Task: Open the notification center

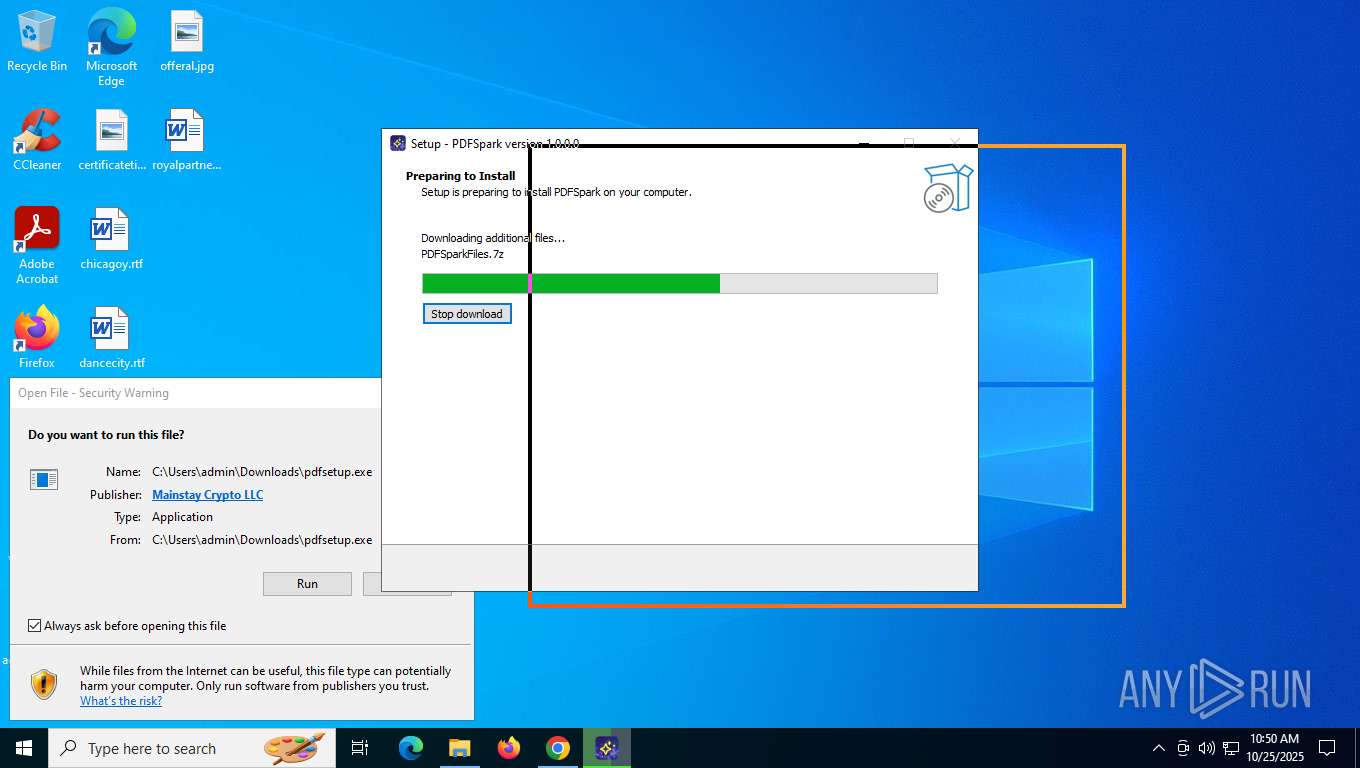Action: 1327,748
